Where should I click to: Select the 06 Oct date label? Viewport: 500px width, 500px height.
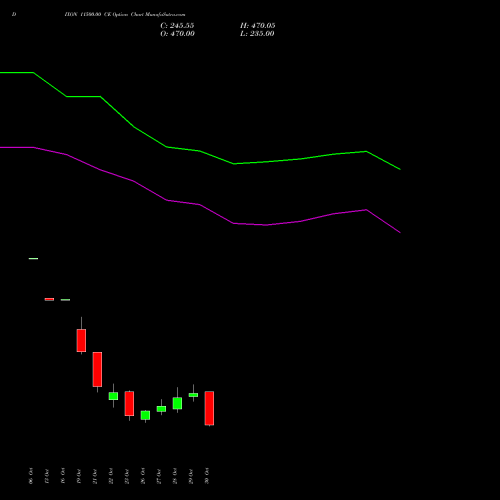pos(31,476)
